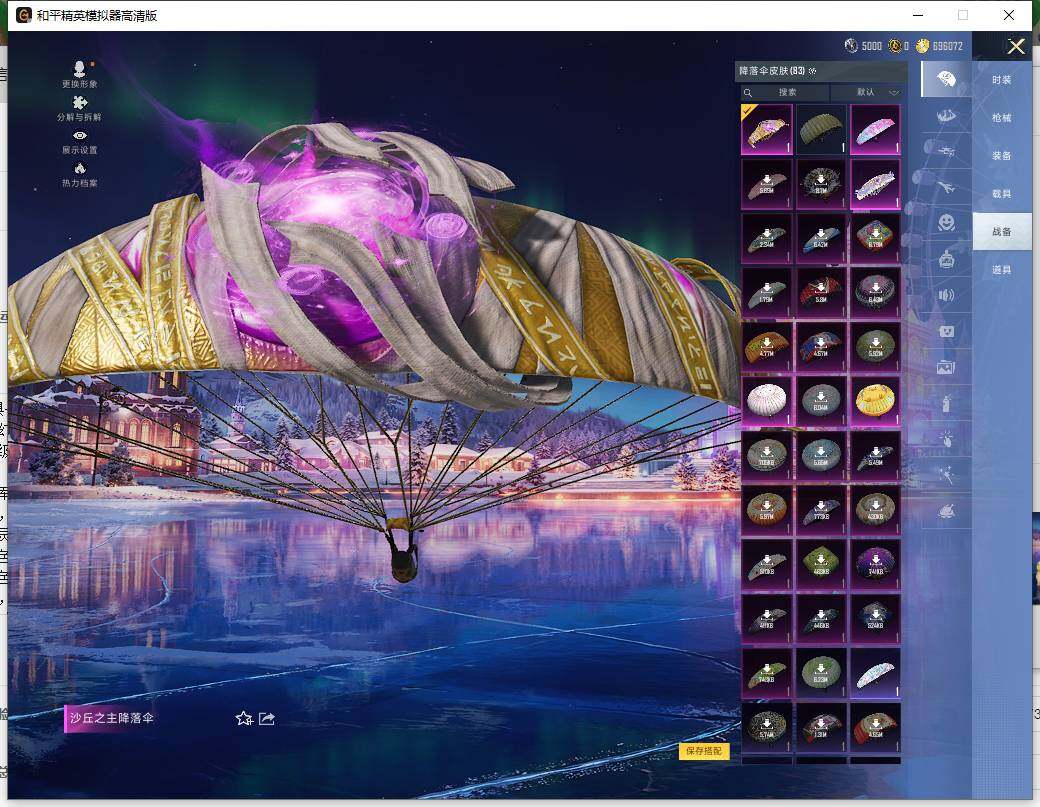Close the emulator window
The width and height of the screenshot is (1040, 807).
point(1009,15)
